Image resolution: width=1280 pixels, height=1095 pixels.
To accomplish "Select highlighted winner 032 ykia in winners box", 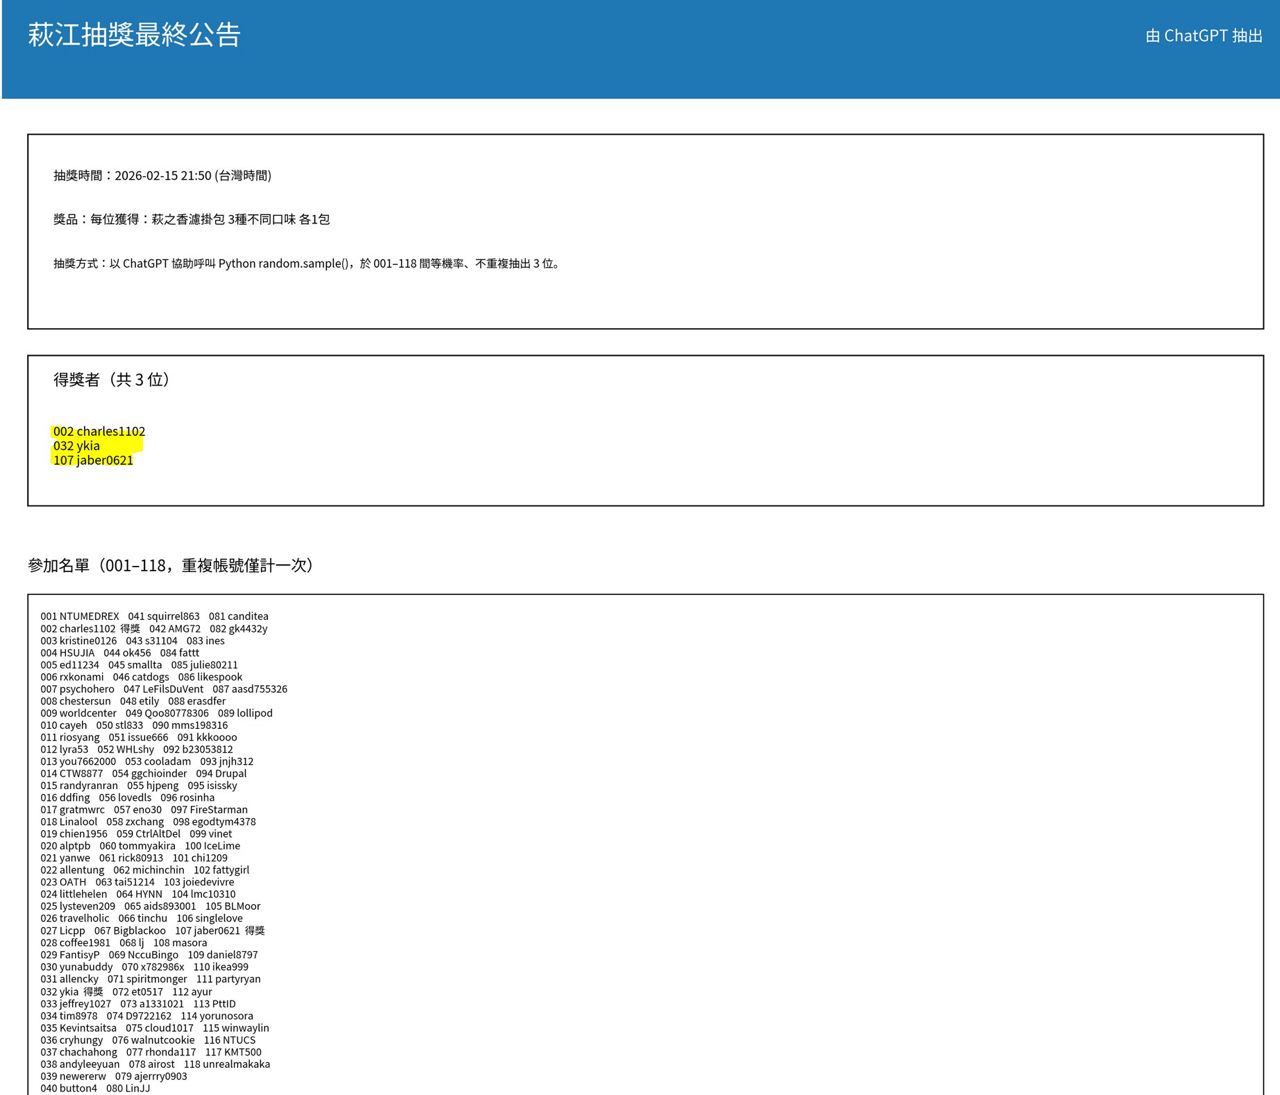I will [x=77, y=446].
